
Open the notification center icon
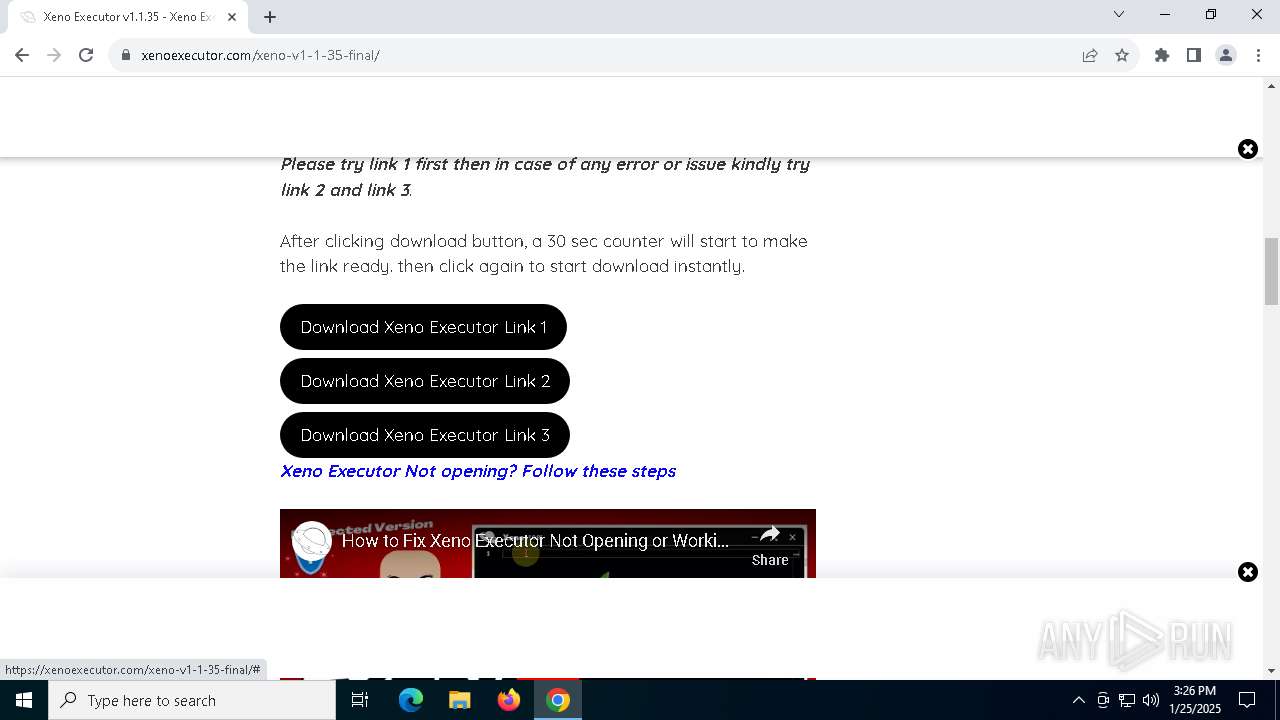[x=1247, y=700]
